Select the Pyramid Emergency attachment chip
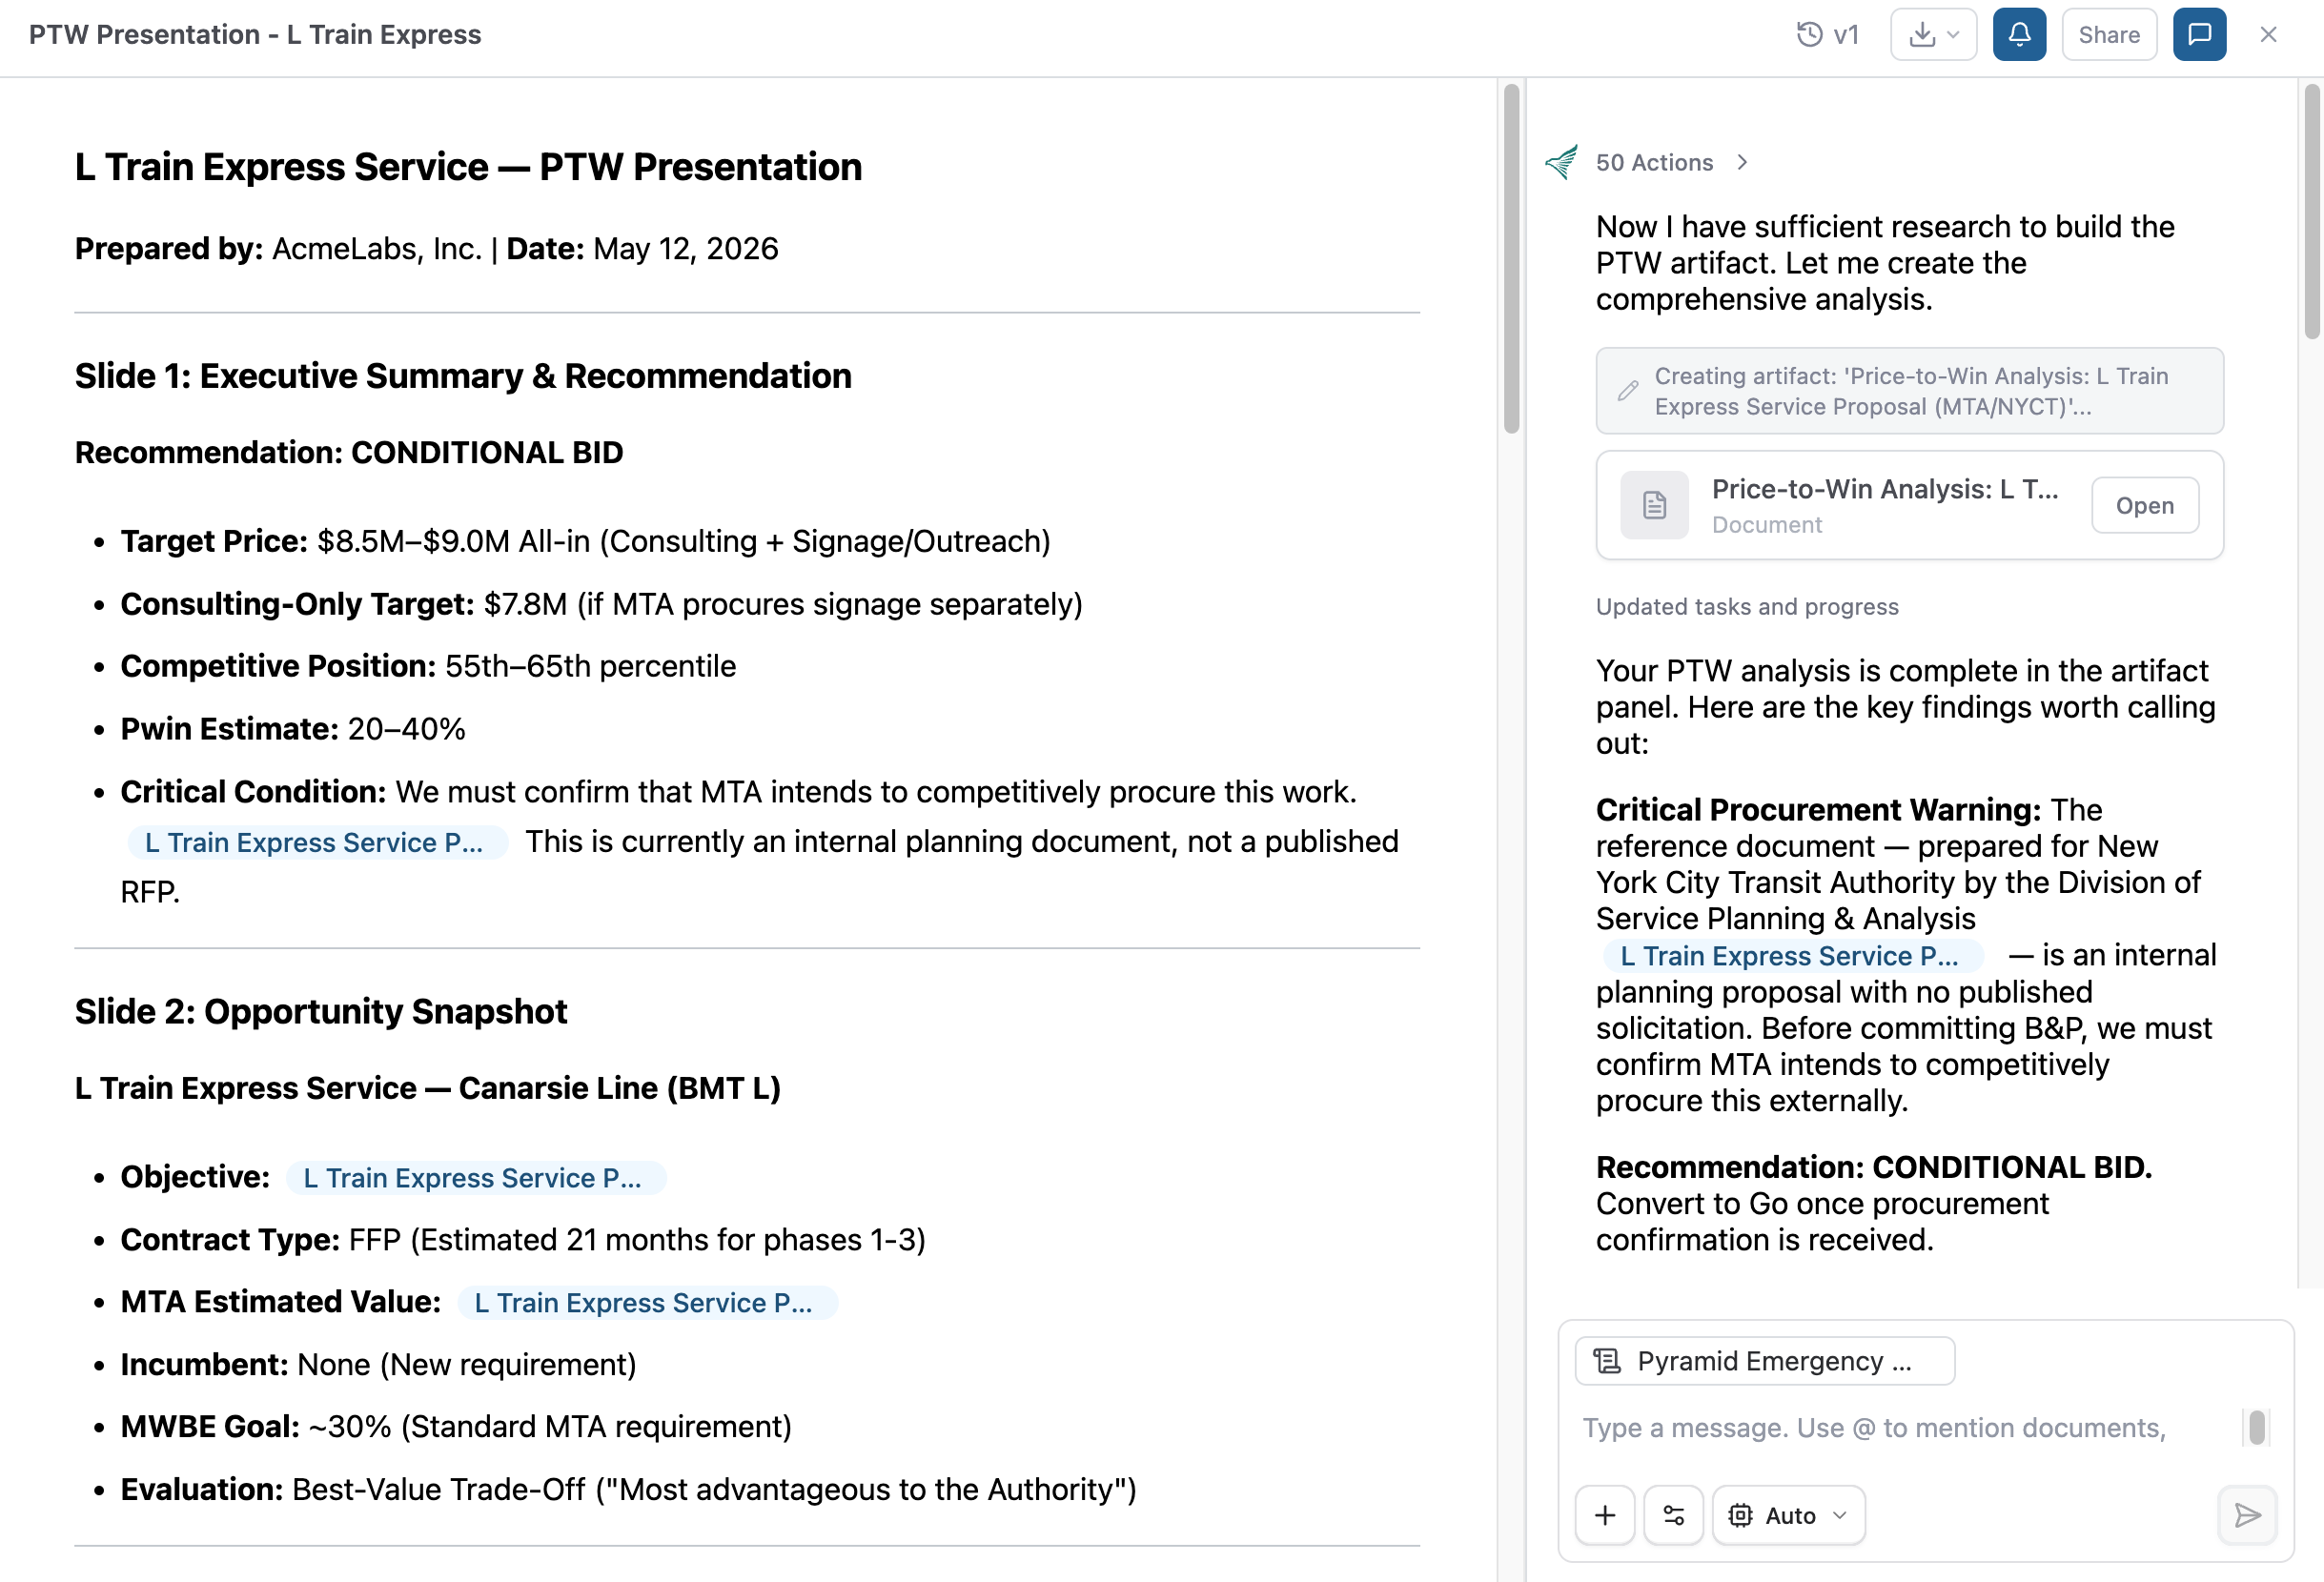Viewport: 2324px width, 1582px height. (x=1764, y=1361)
